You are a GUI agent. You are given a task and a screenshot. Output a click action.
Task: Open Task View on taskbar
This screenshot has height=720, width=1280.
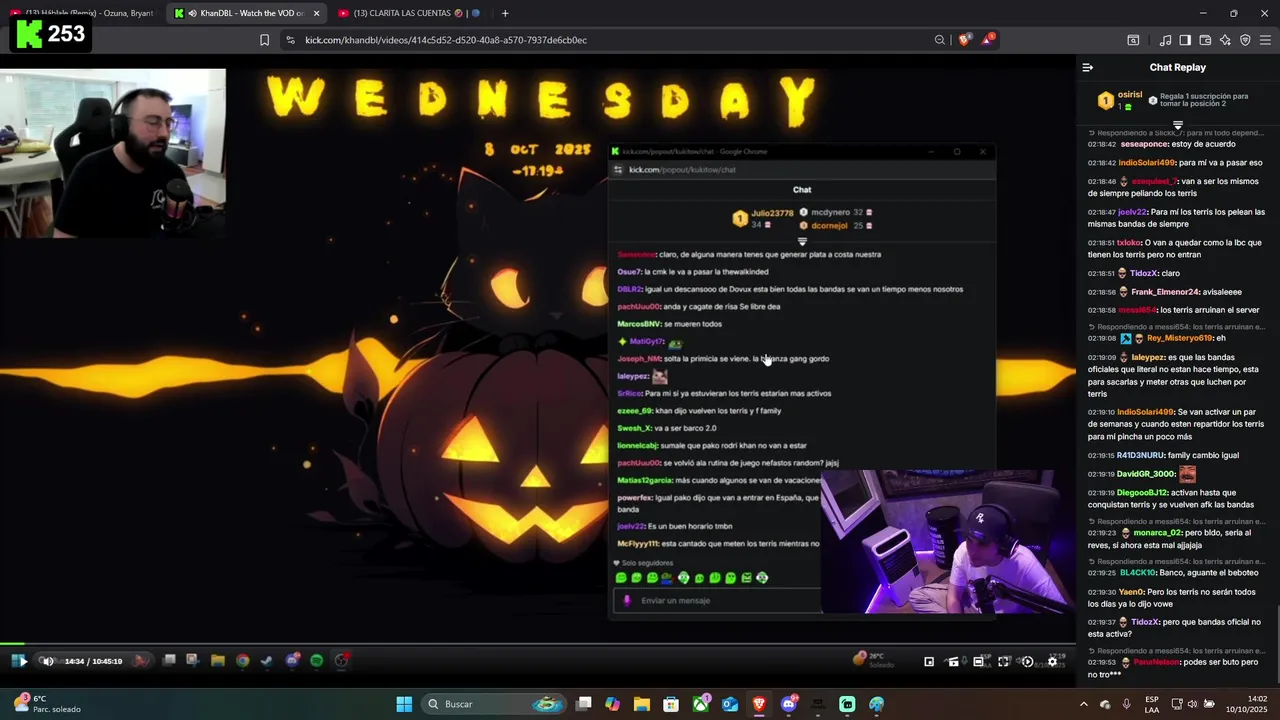click(584, 704)
